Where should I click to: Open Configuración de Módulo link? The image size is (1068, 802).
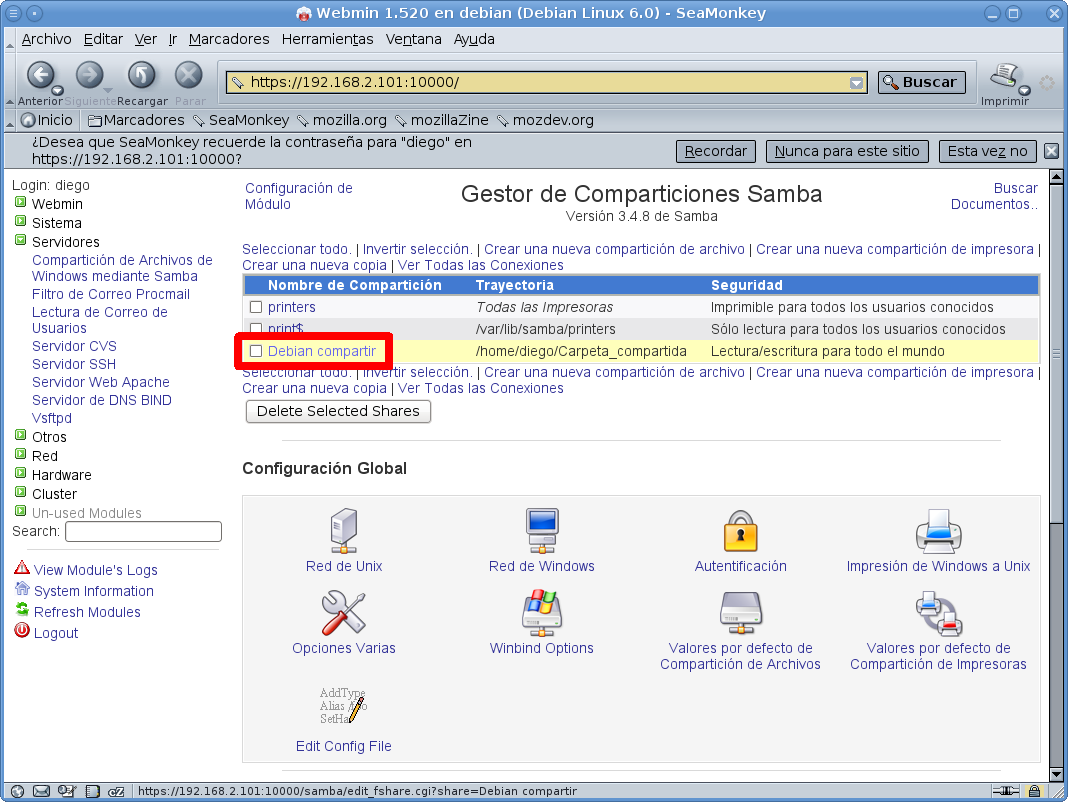299,196
